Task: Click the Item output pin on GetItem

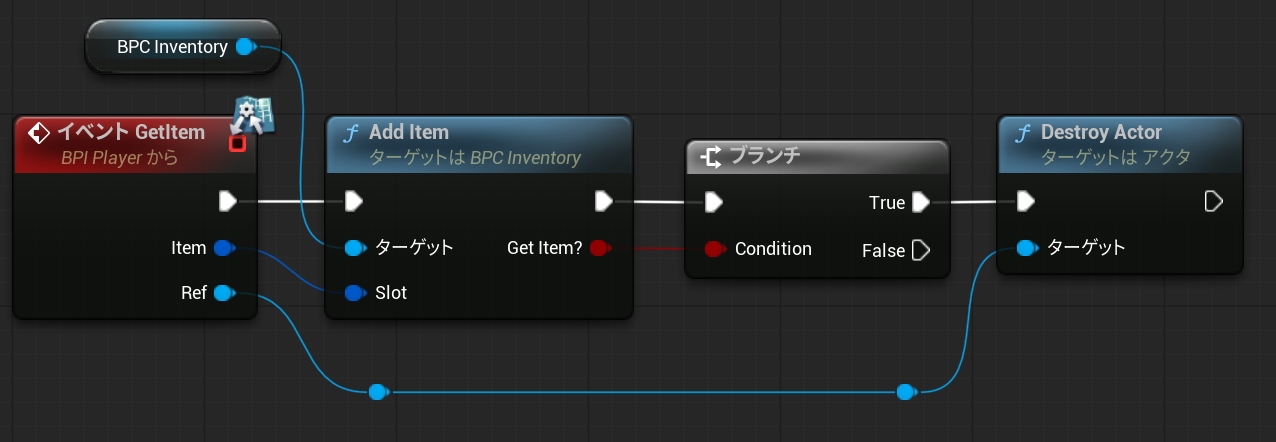Action: click(223, 248)
